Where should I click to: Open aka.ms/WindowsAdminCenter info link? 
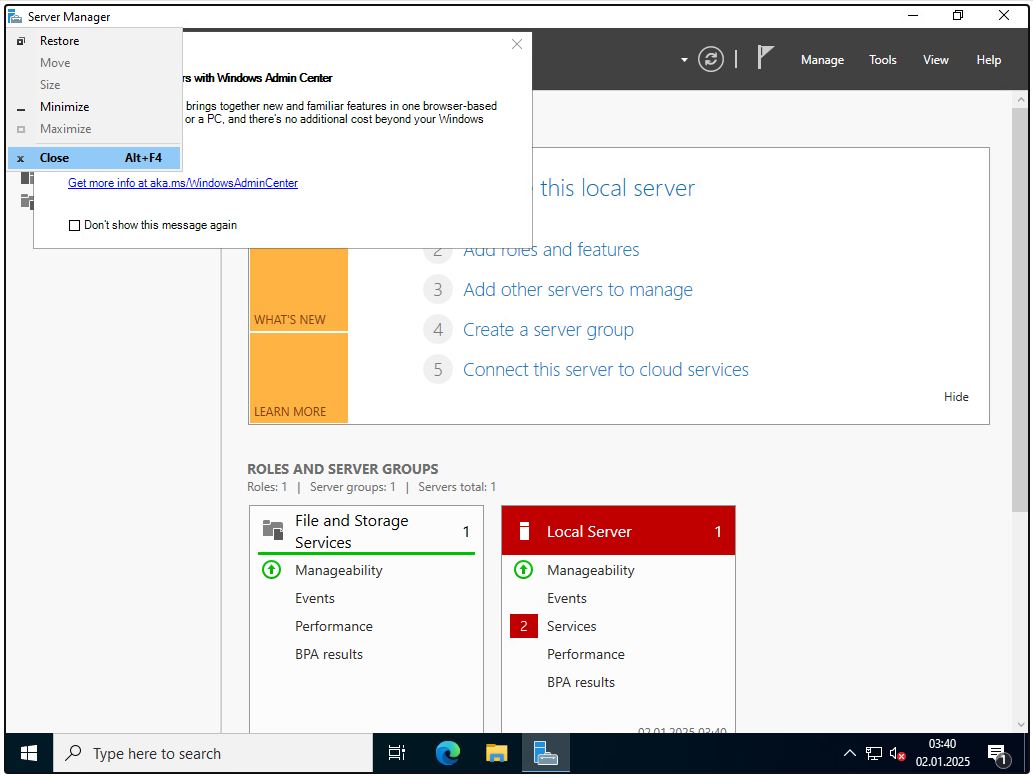tap(182, 183)
